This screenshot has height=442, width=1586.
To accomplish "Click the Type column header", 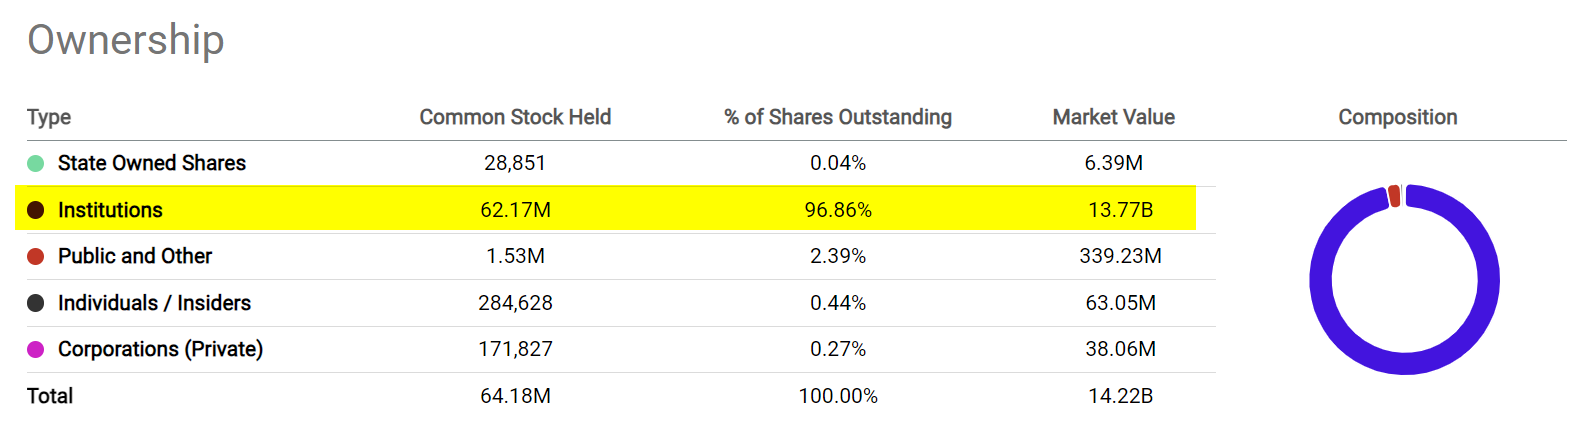I will tap(49, 117).
